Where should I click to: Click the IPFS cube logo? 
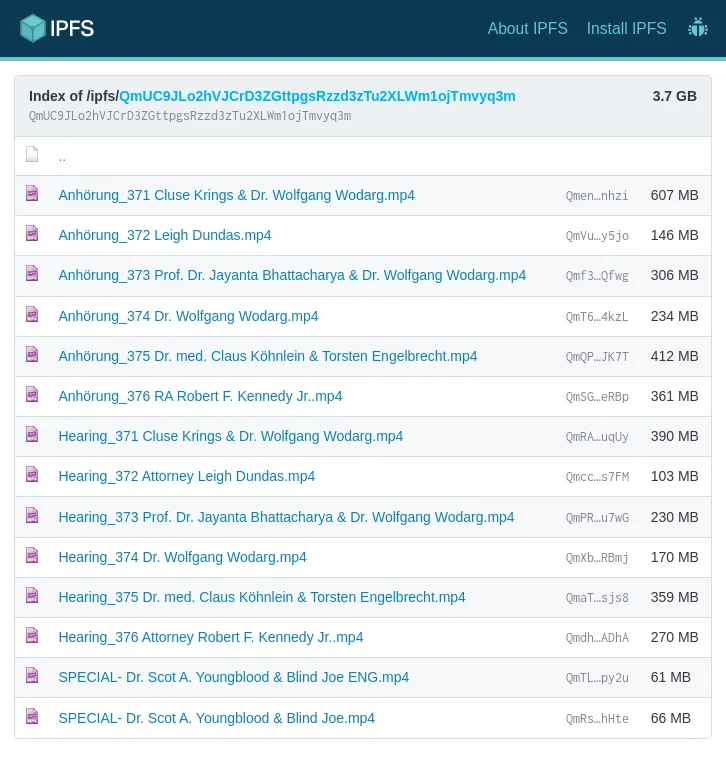click(x=33, y=28)
